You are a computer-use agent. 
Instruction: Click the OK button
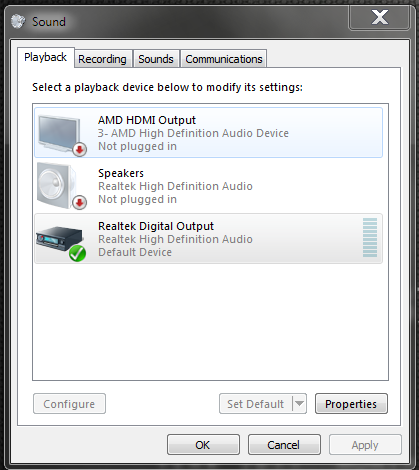[x=203, y=445]
